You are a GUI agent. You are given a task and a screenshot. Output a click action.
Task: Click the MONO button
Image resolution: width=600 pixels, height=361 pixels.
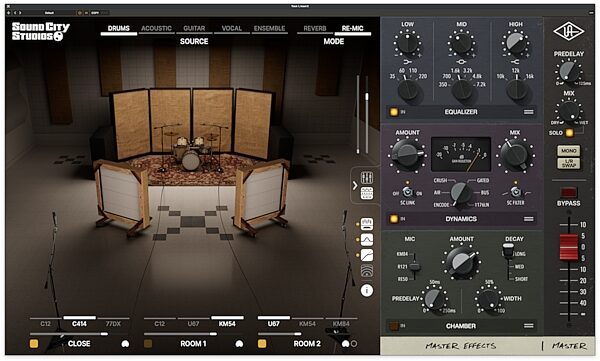click(x=569, y=151)
